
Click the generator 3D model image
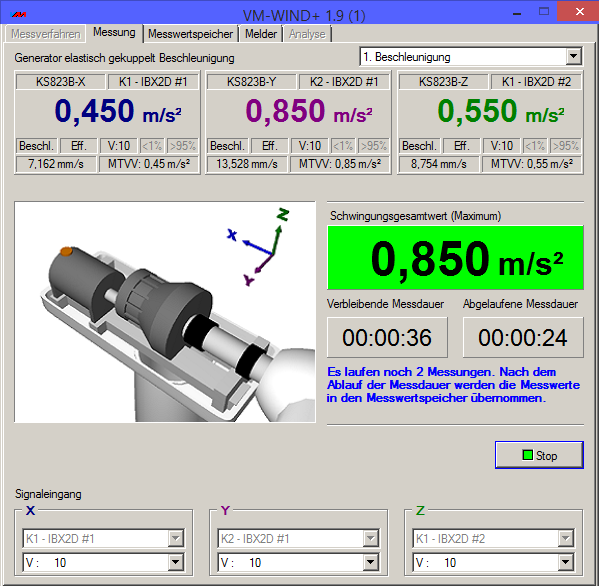(165, 312)
